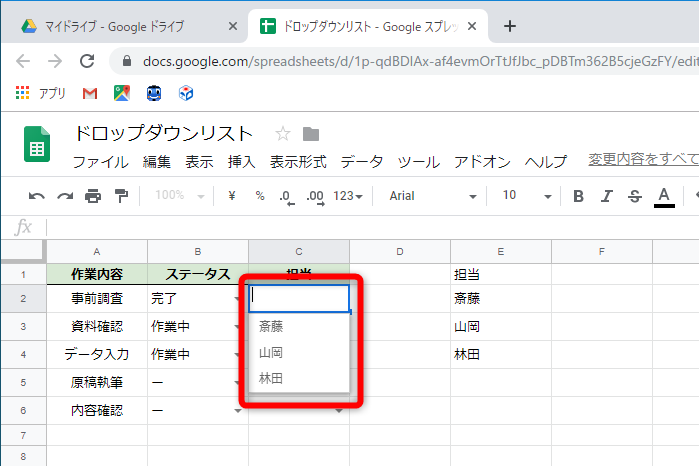Open dropdown arrow for データ入力 status
Screen dimensions: 699x466
coord(238,355)
